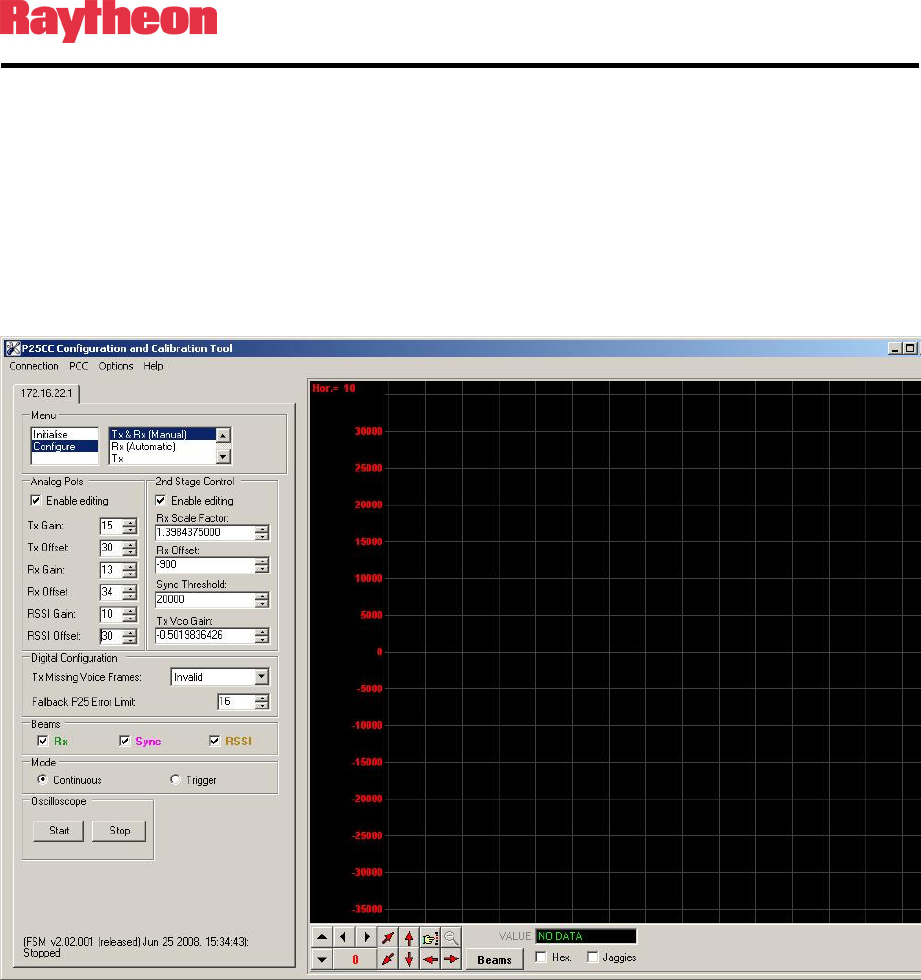Increase Rx Scale Factor with up spinner
Image resolution: width=921 pixels, height=980 pixels.
(x=262, y=529)
